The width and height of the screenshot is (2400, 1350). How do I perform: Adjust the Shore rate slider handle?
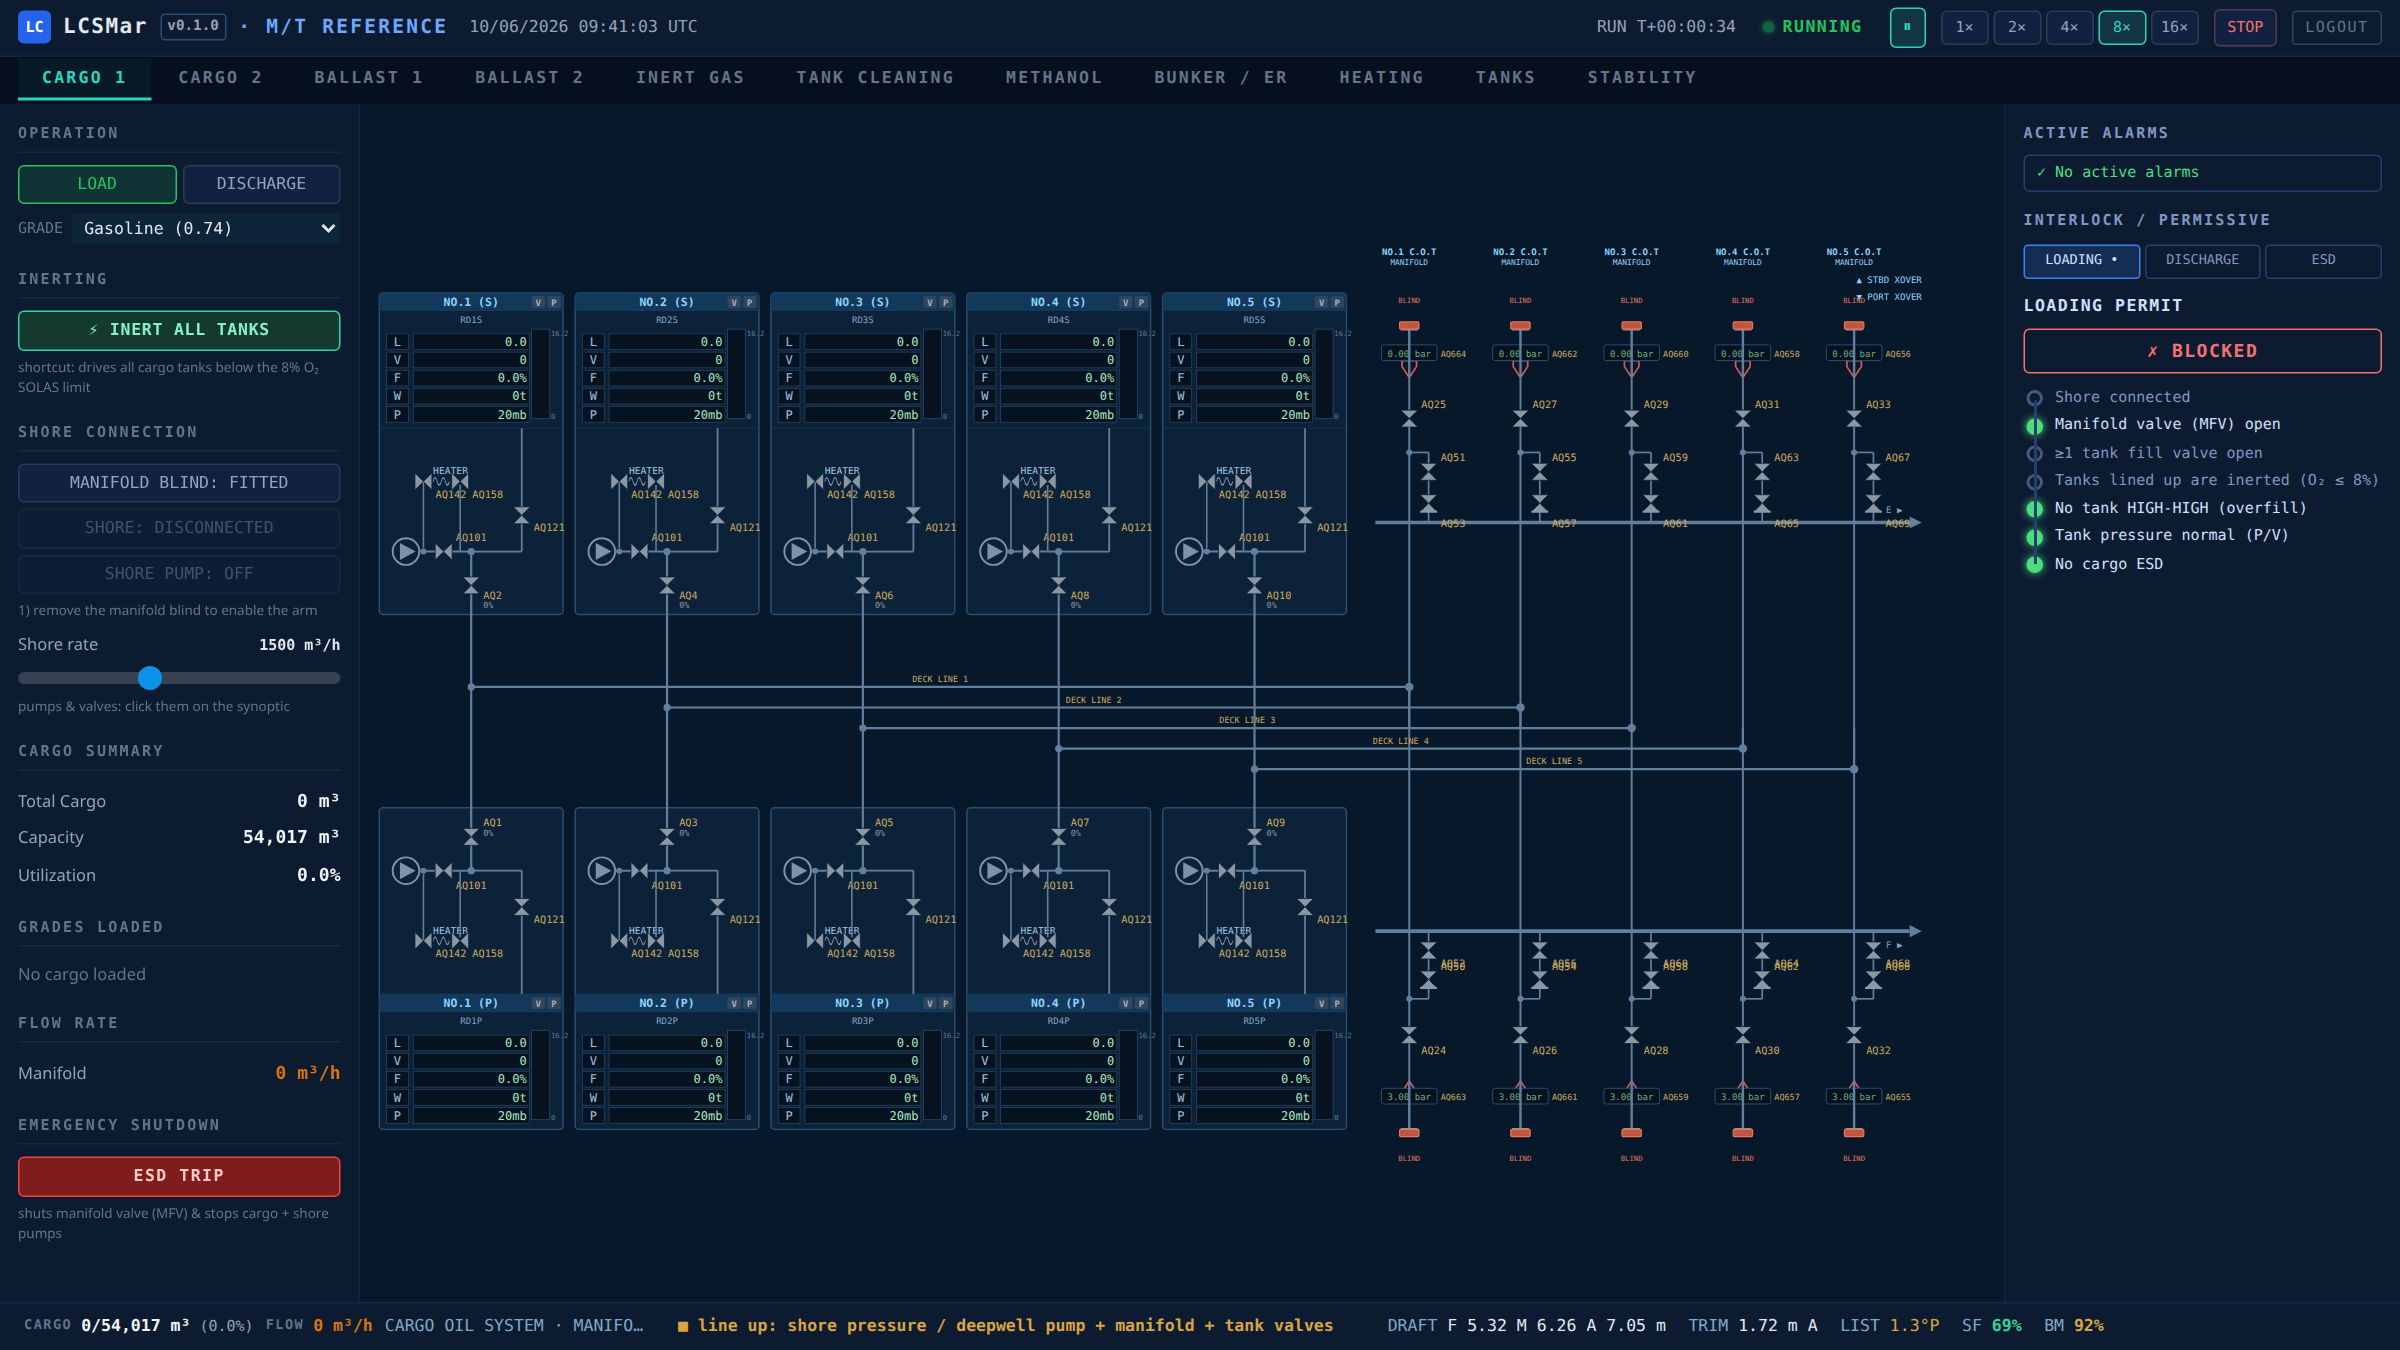pyautogui.click(x=150, y=678)
